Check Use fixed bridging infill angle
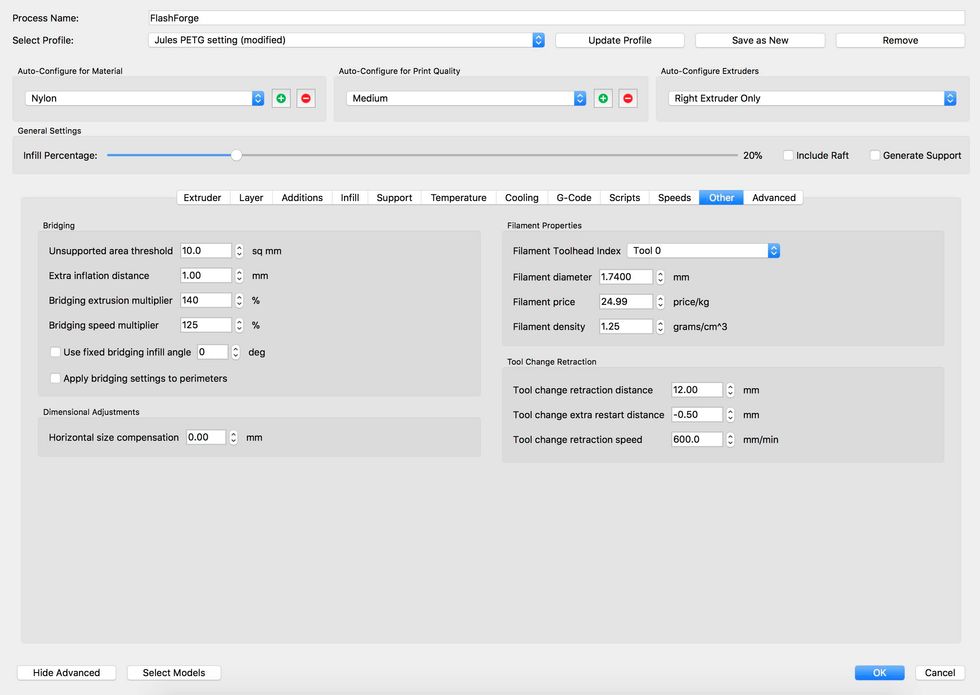This screenshot has width=980, height=695. (56, 352)
